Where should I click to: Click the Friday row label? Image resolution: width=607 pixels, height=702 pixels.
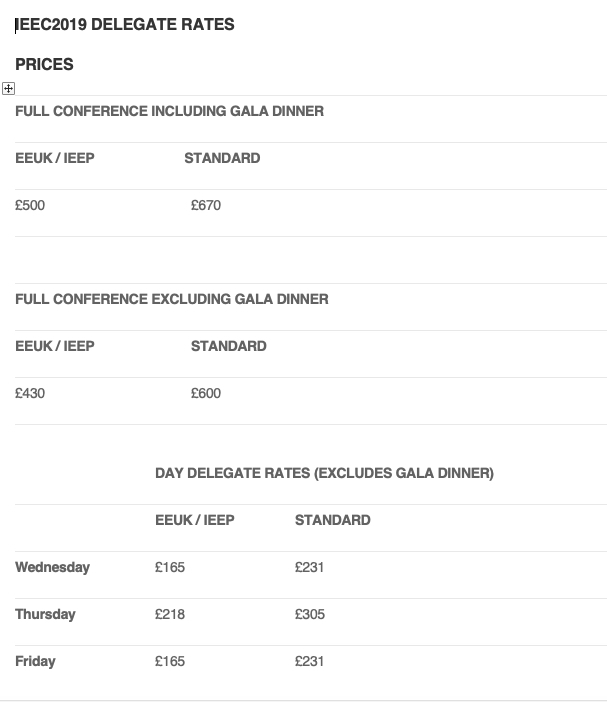click(35, 661)
